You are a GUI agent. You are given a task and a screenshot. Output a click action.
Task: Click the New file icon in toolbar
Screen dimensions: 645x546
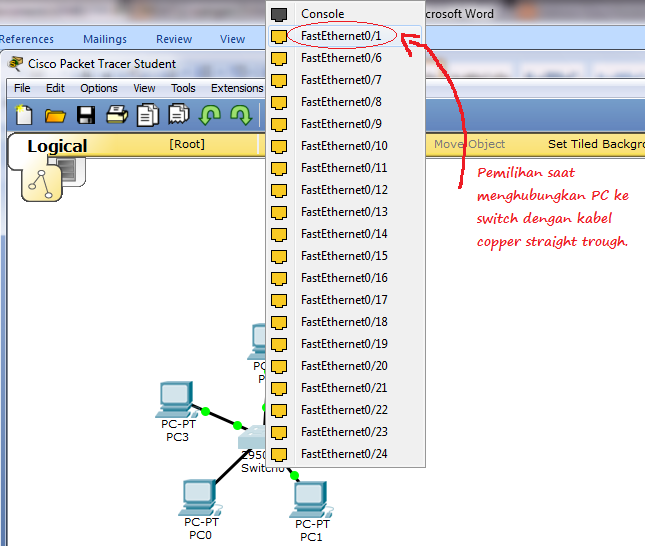[23, 115]
